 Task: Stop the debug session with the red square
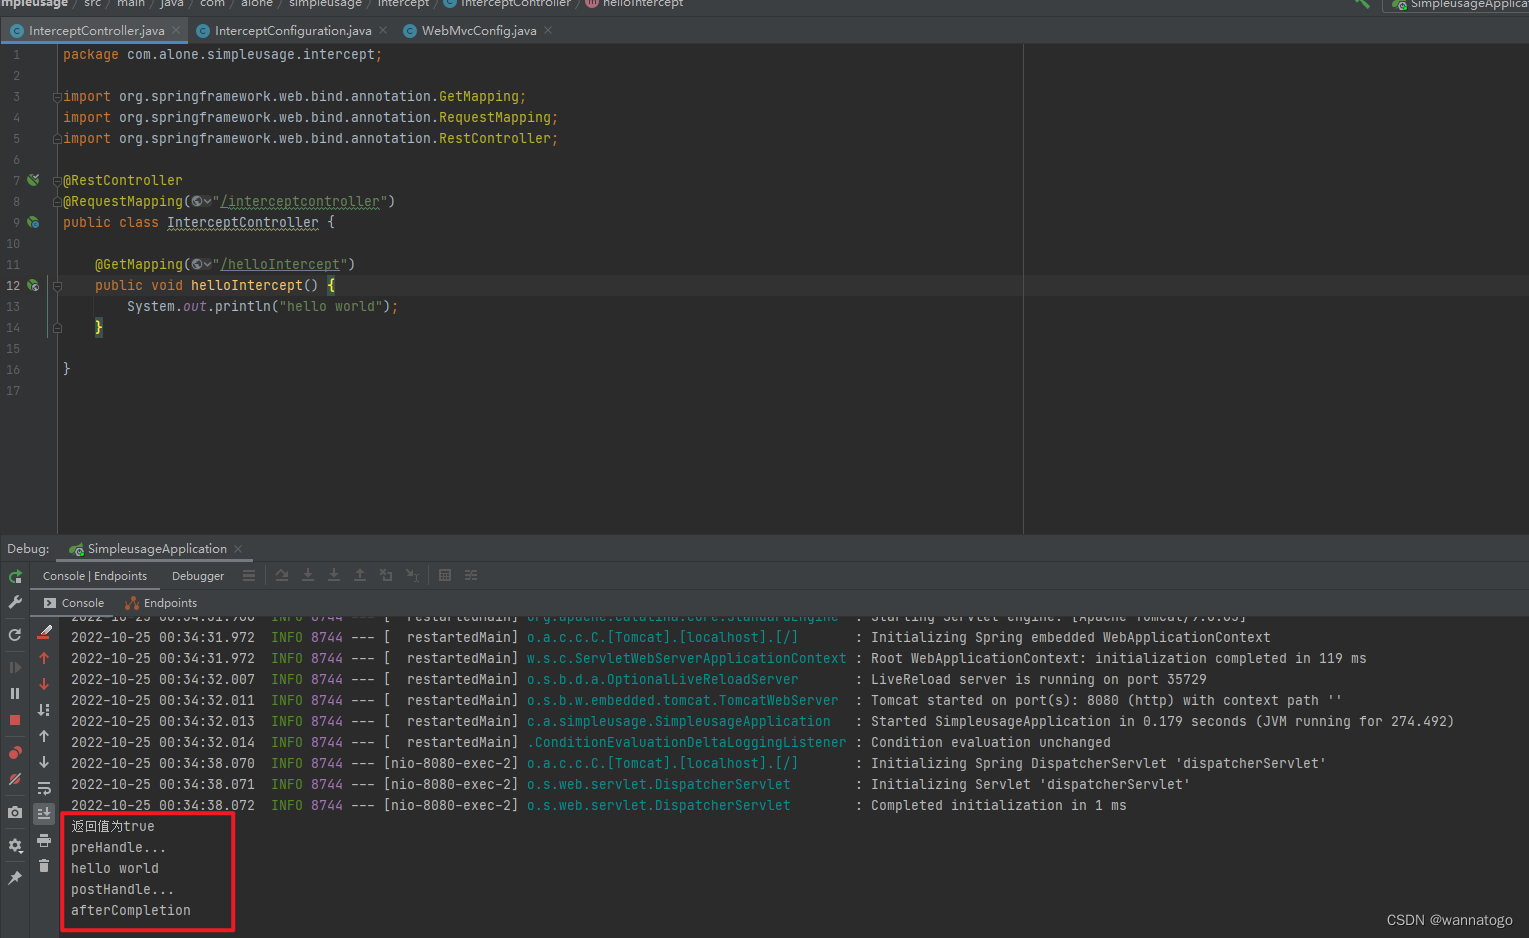15,720
